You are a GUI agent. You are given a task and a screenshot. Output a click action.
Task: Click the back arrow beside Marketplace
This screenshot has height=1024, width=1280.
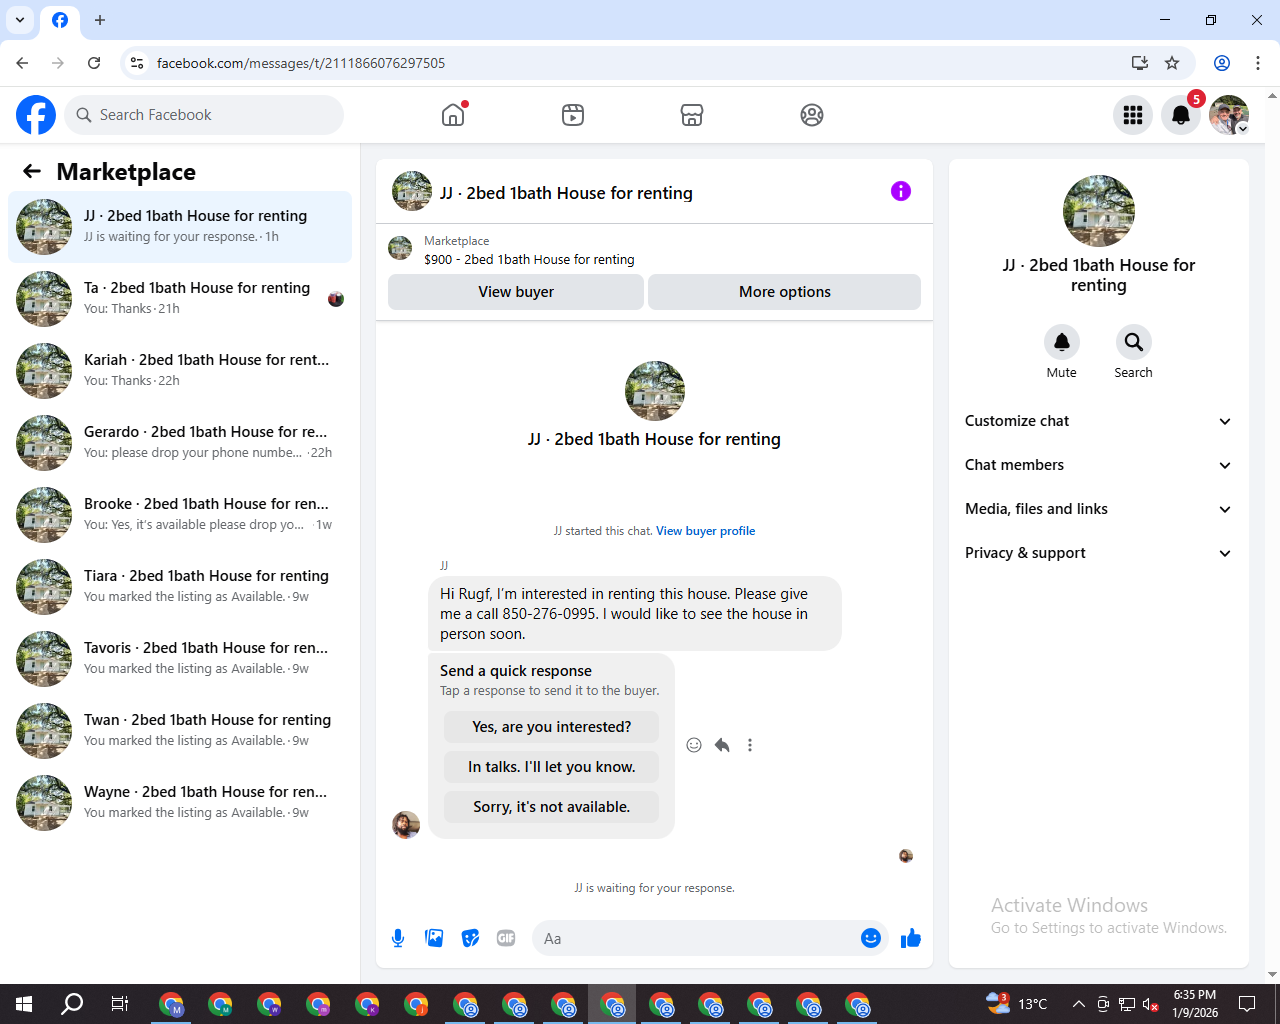click(32, 171)
